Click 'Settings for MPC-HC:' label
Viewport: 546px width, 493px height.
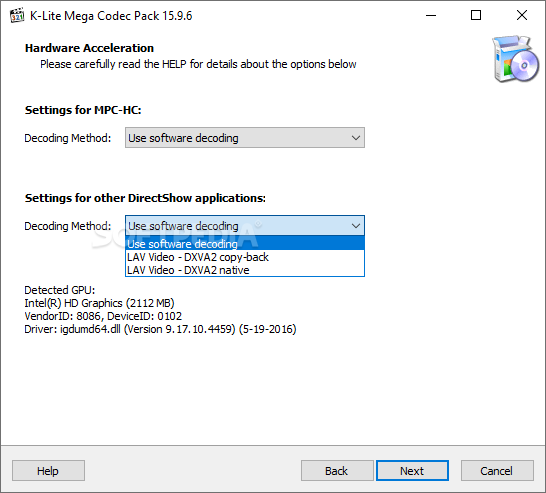[83, 110]
